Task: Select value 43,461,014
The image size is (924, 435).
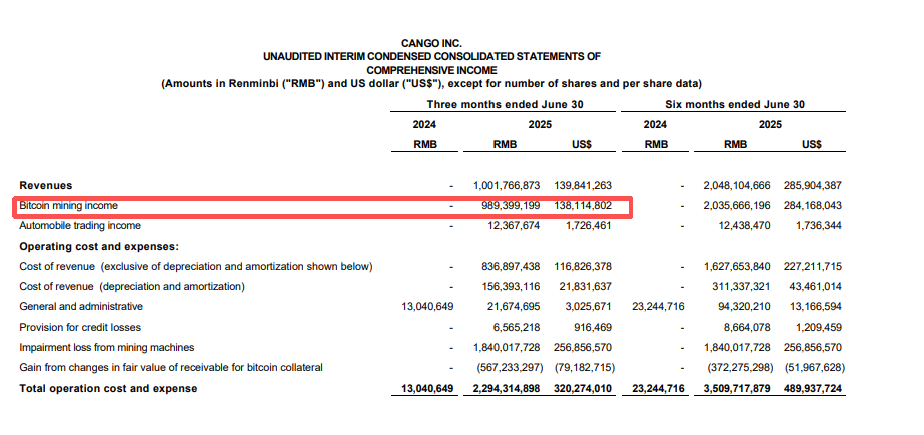Action: (816, 286)
